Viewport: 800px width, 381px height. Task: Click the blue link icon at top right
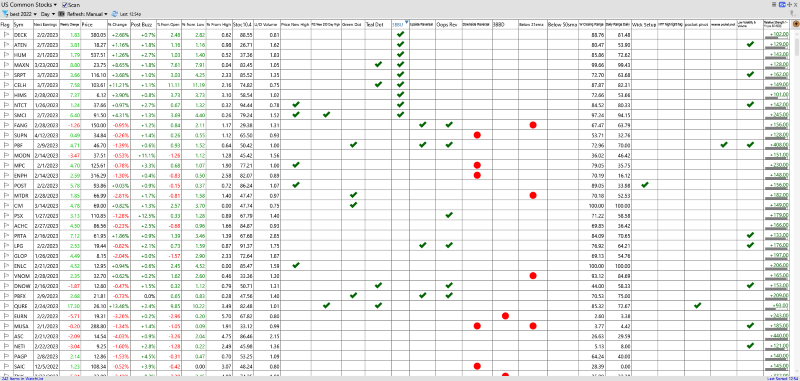tap(782, 4)
